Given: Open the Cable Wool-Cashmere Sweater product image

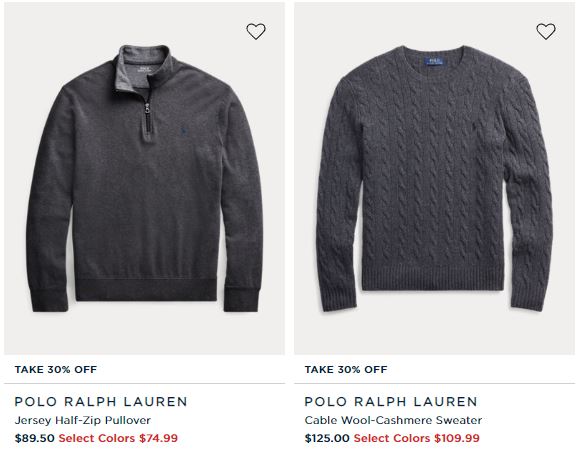Looking at the screenshot, I should [x=434, y=178].
